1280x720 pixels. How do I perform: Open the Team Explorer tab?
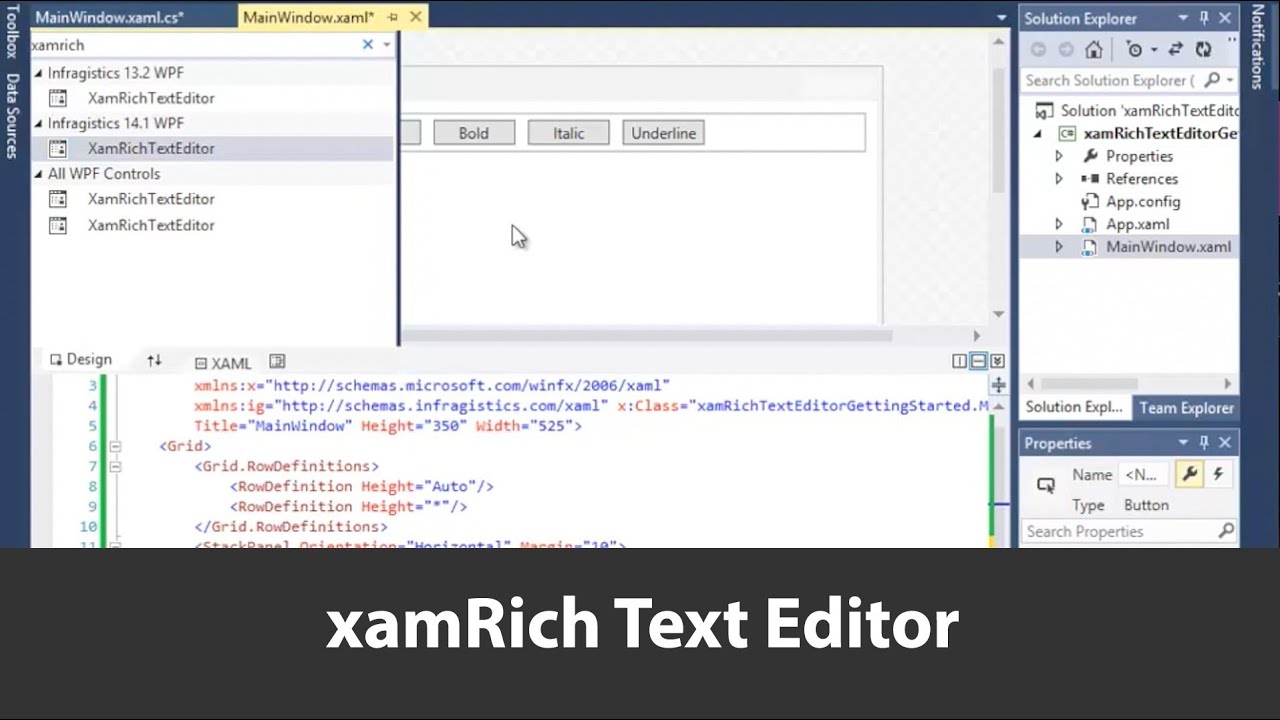pyautogui.click(x=1186, y=407)
